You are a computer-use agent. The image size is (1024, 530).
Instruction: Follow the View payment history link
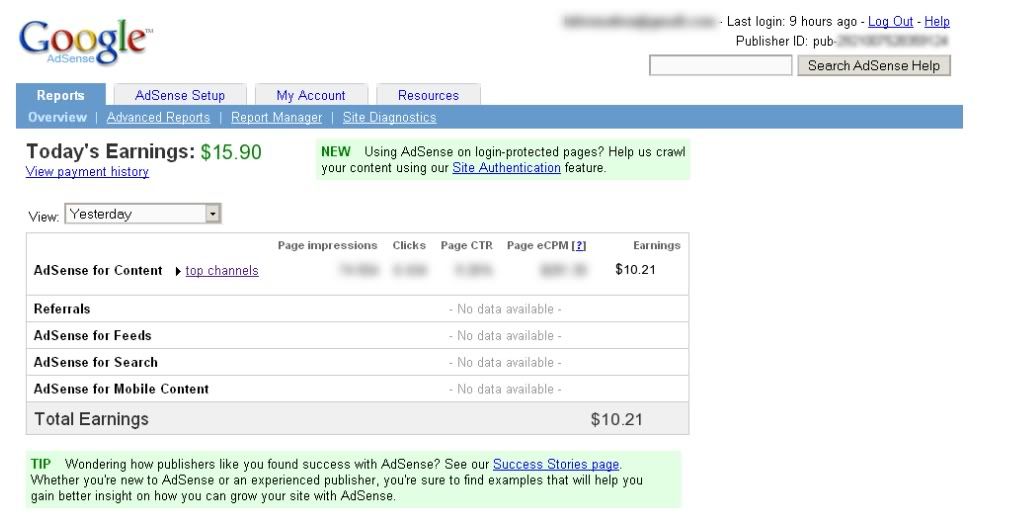pyautogui.click(x=87, y=172)
